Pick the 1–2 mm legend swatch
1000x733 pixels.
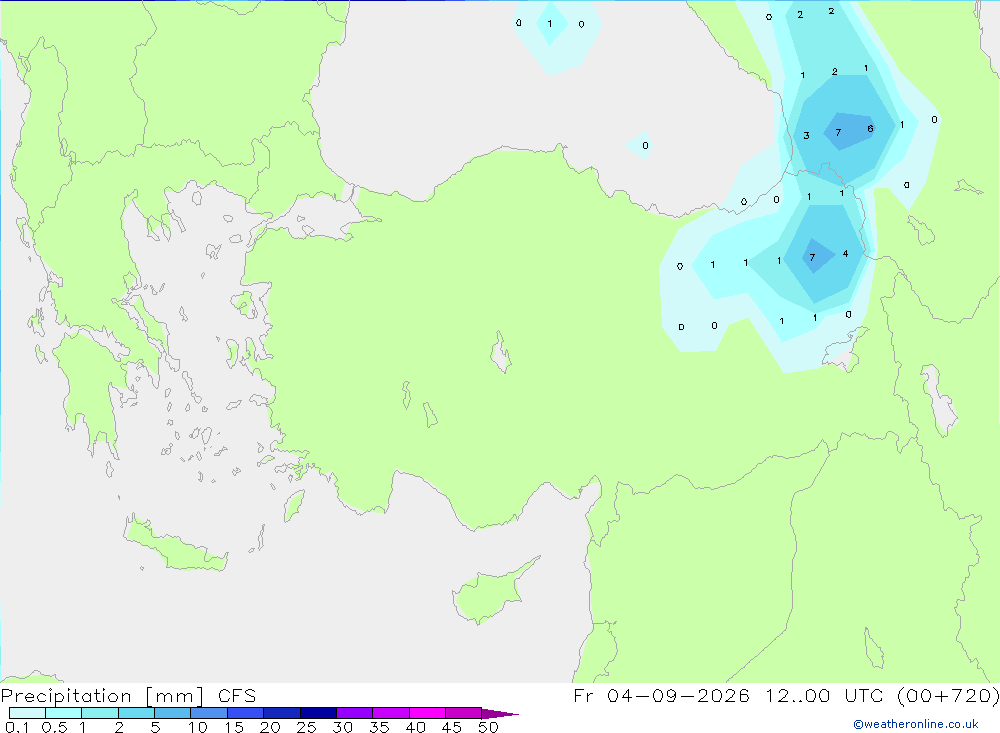tap(99, 713)
